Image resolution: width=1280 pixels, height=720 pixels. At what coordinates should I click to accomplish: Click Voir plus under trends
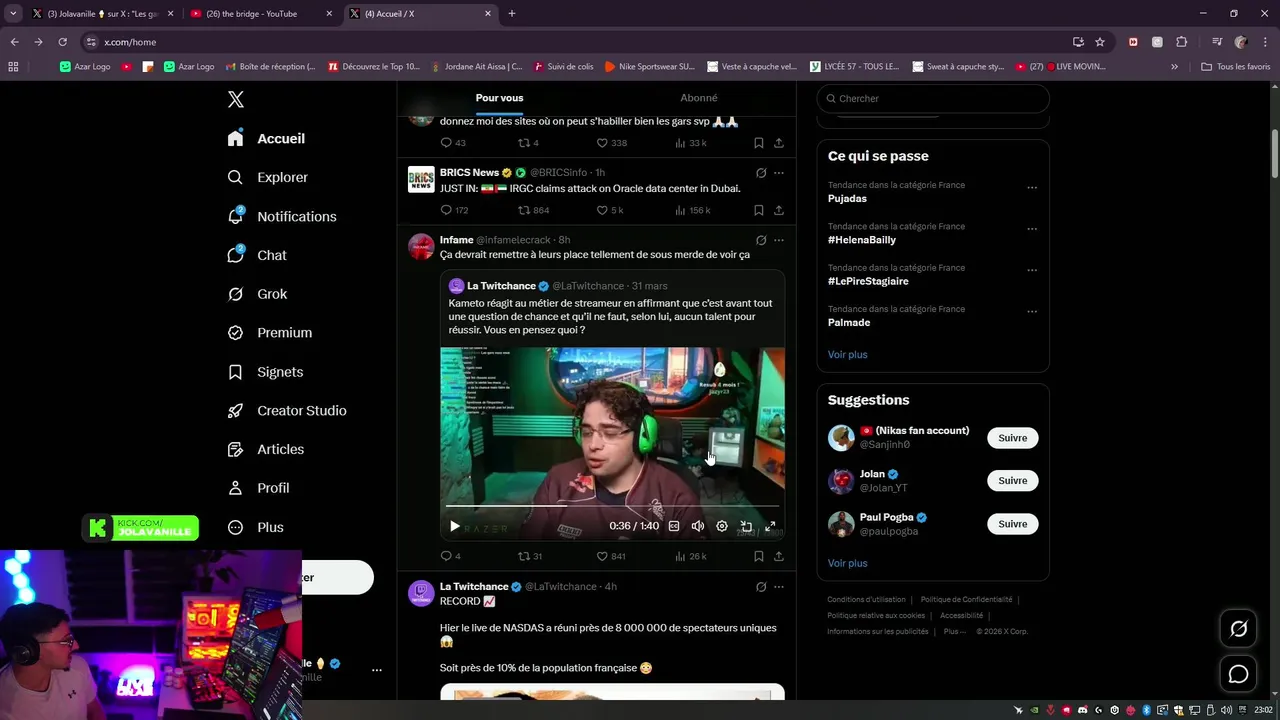(x=848, y=355)
